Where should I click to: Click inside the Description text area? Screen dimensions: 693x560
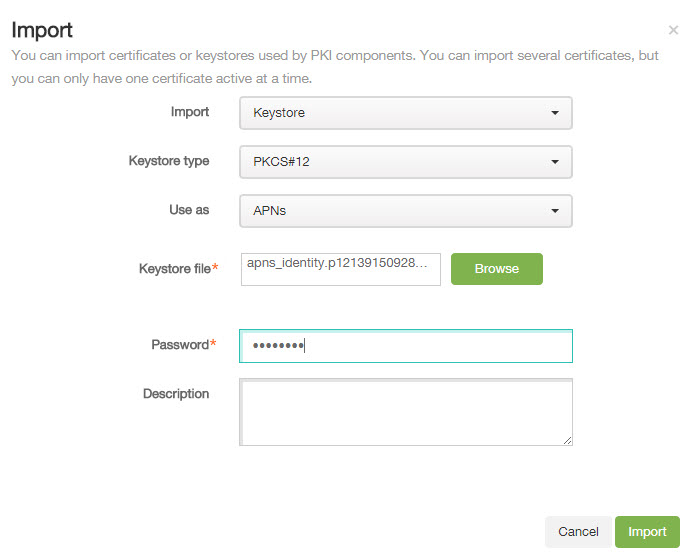point(406,412)
